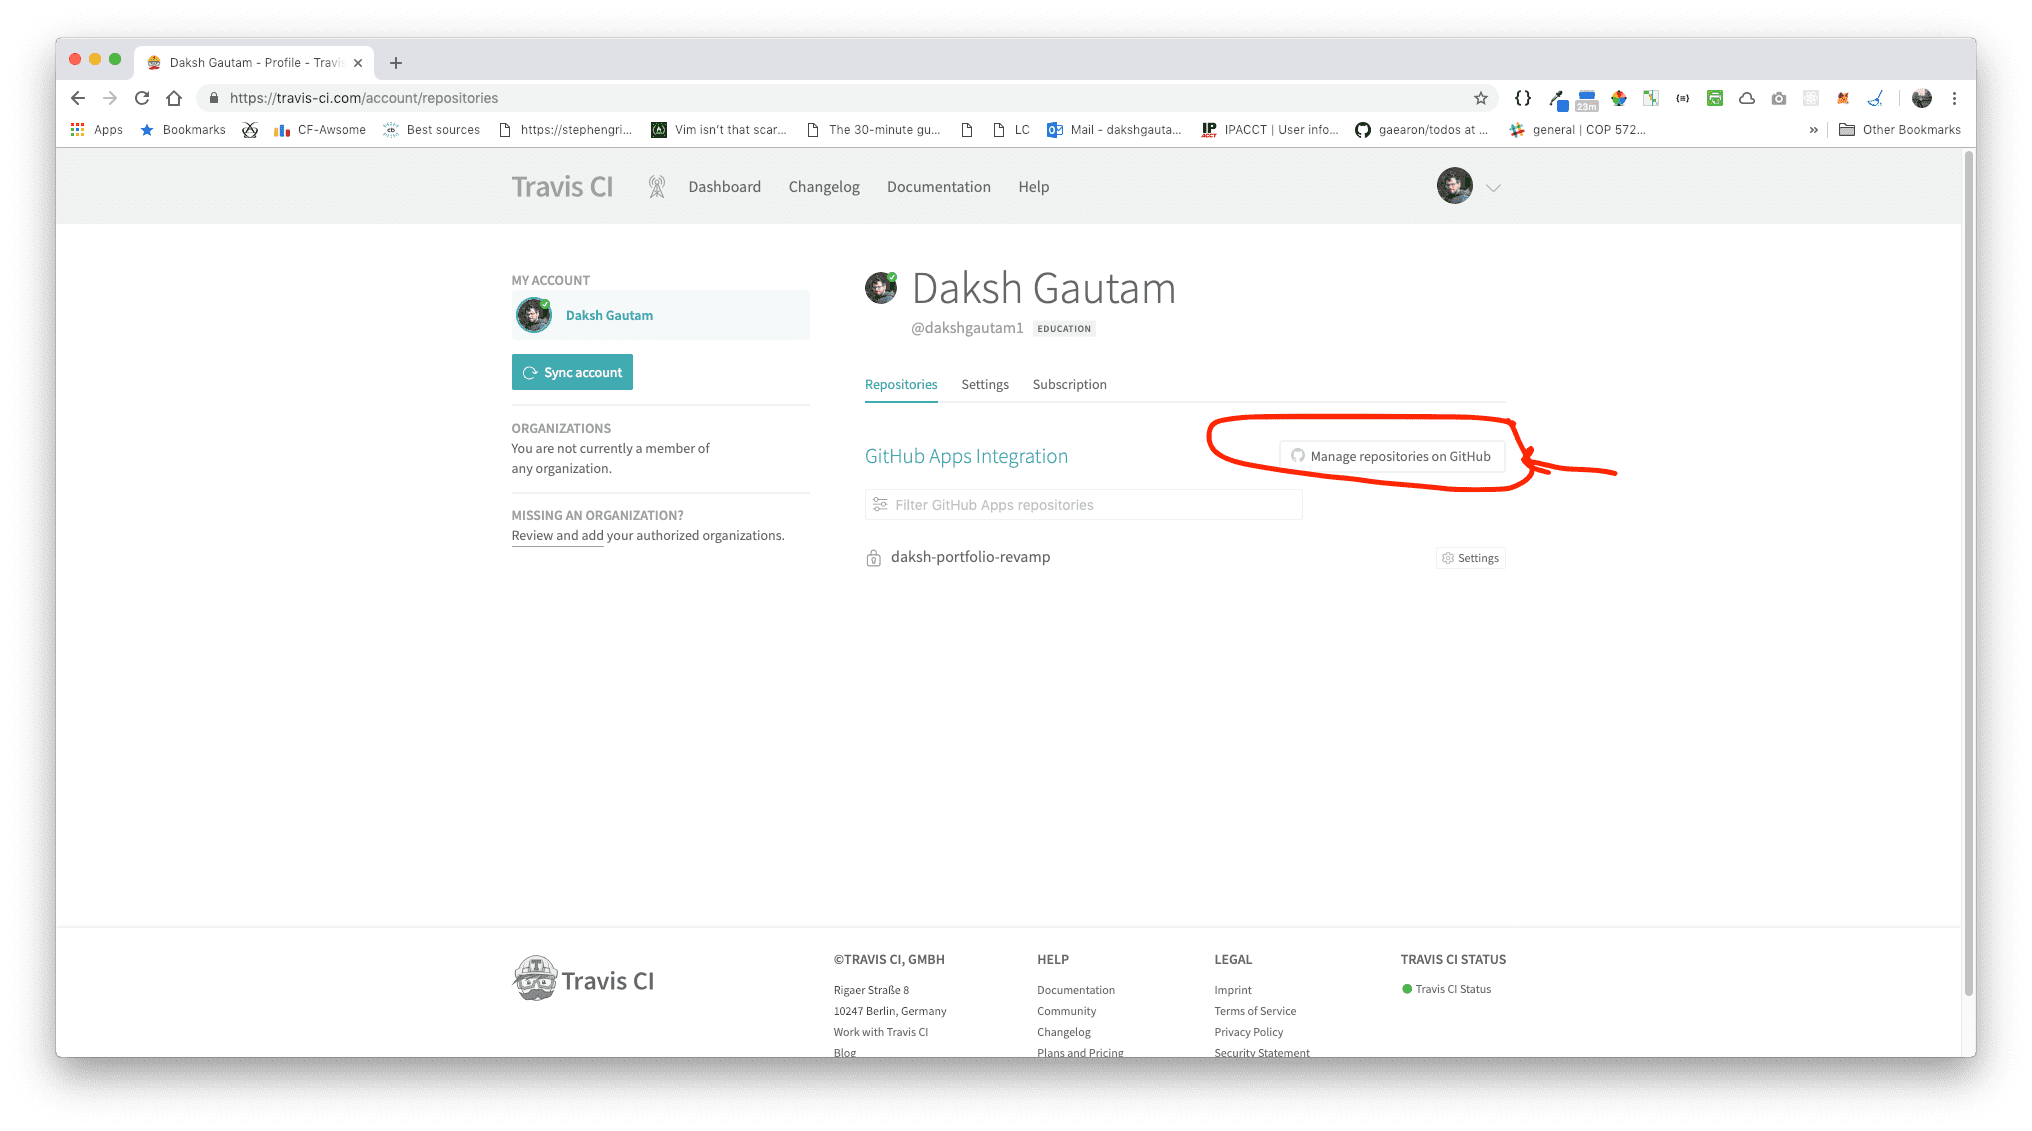Open footer Community link
The height and width of the screenshot is (1131, 2032).
pos(1066,1011)
